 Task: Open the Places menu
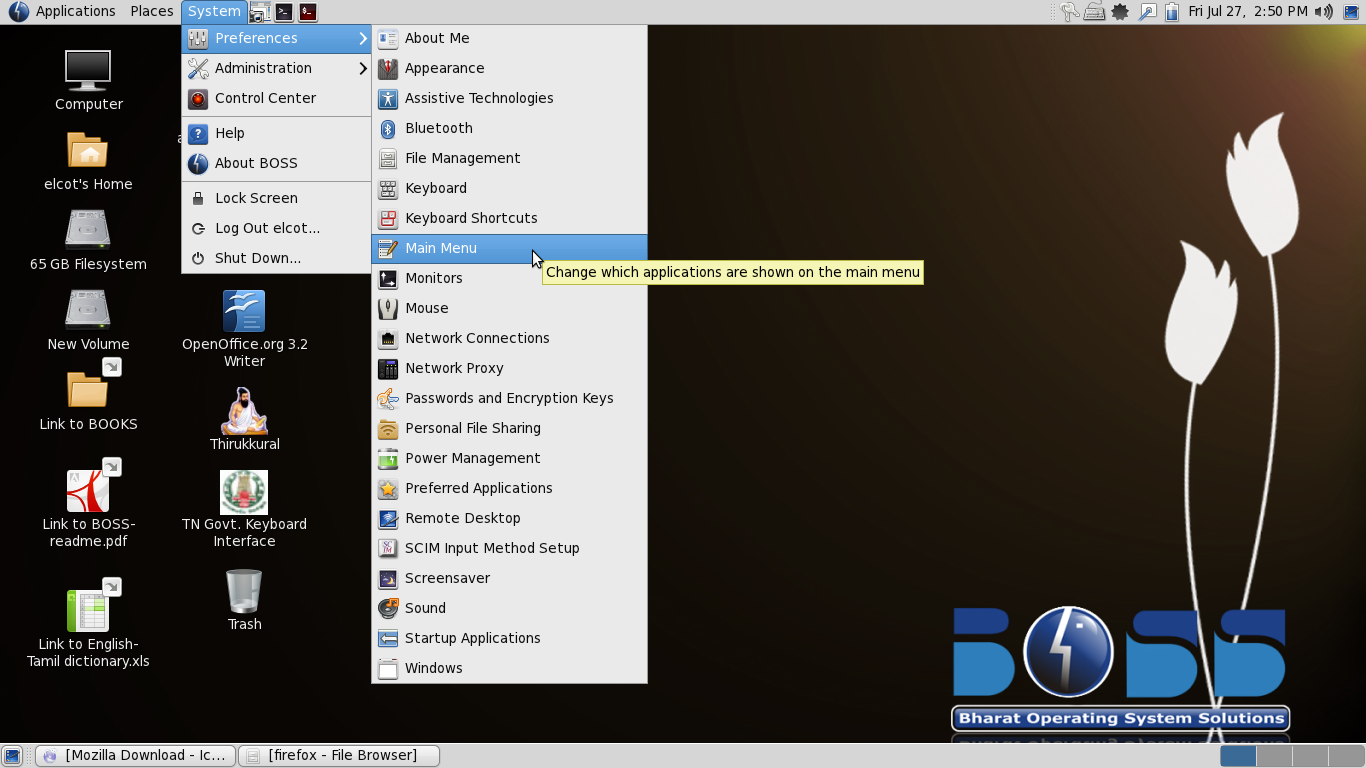point(152,11)
